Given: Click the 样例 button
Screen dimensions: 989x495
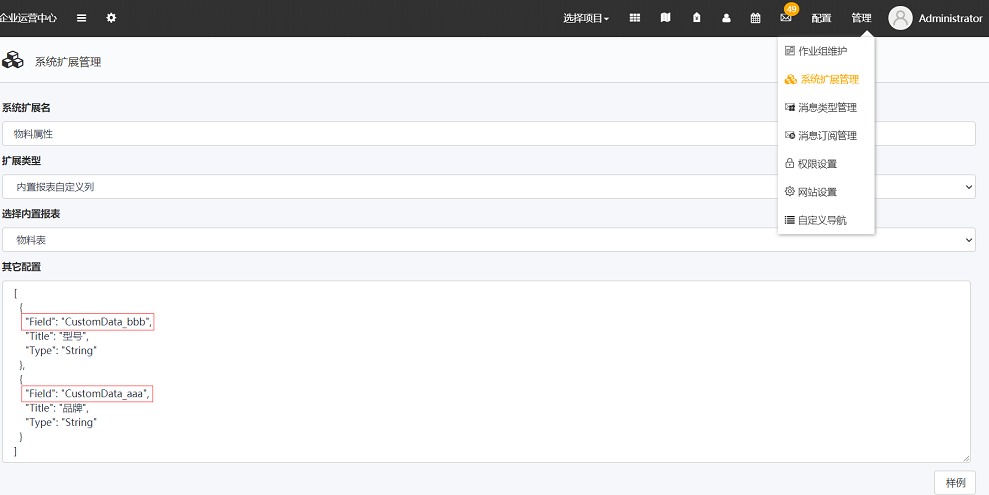Looking at the screenshot, I should pyautogui.click(x=954, y=483).
